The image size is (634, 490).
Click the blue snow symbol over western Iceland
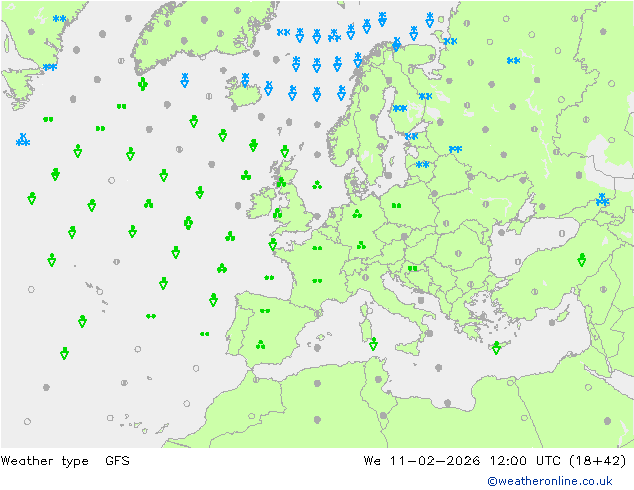(245, 80)
